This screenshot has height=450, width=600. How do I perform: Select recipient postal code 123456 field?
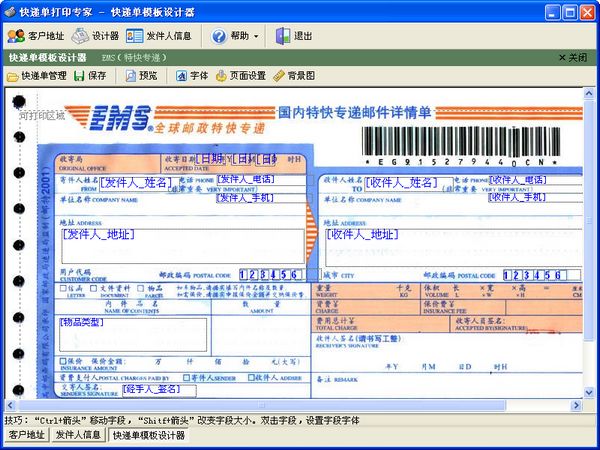541,275
